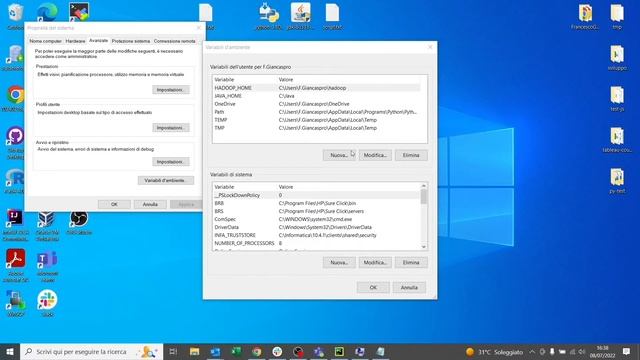Viewport: 640px width, 360px height.
Task: Open Task View from the taskbar
Action: click(x=173, y=351)
